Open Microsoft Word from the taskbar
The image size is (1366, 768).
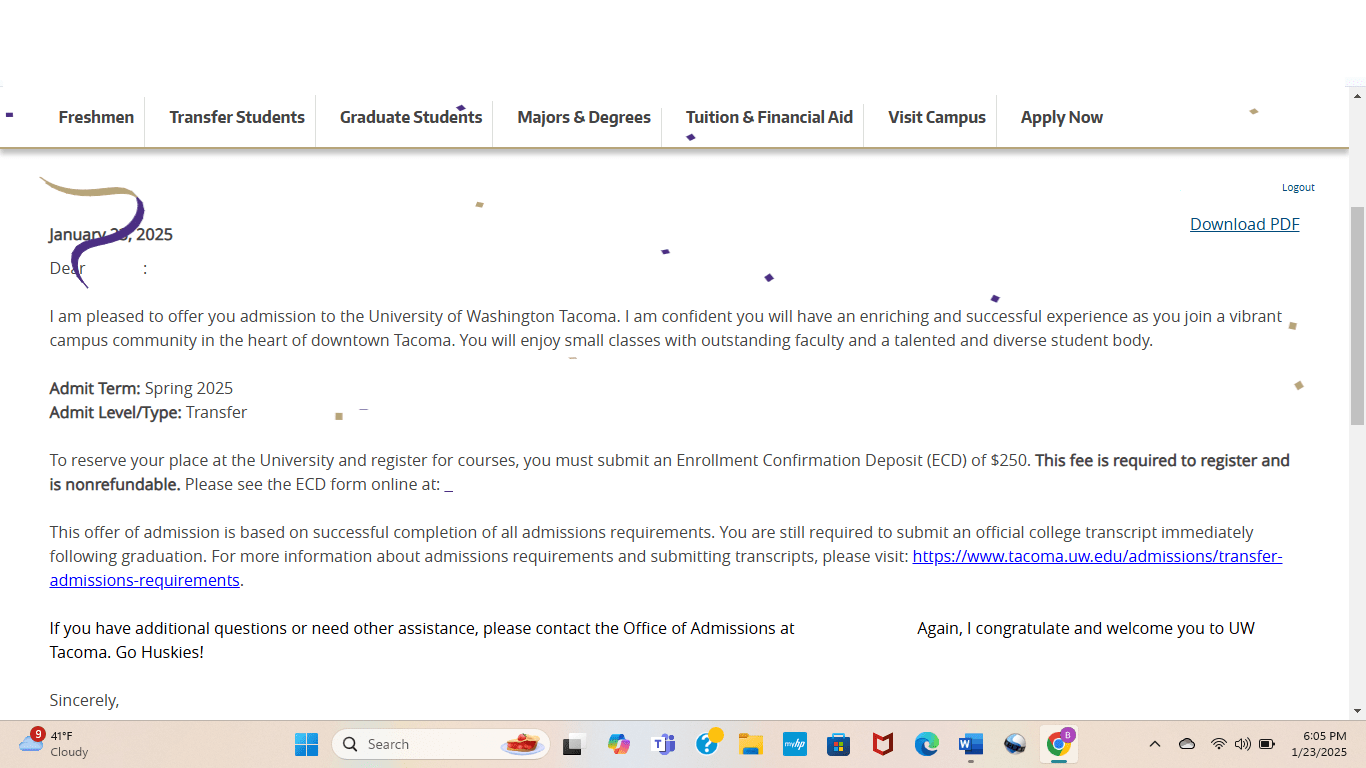(x=970, y=744)
